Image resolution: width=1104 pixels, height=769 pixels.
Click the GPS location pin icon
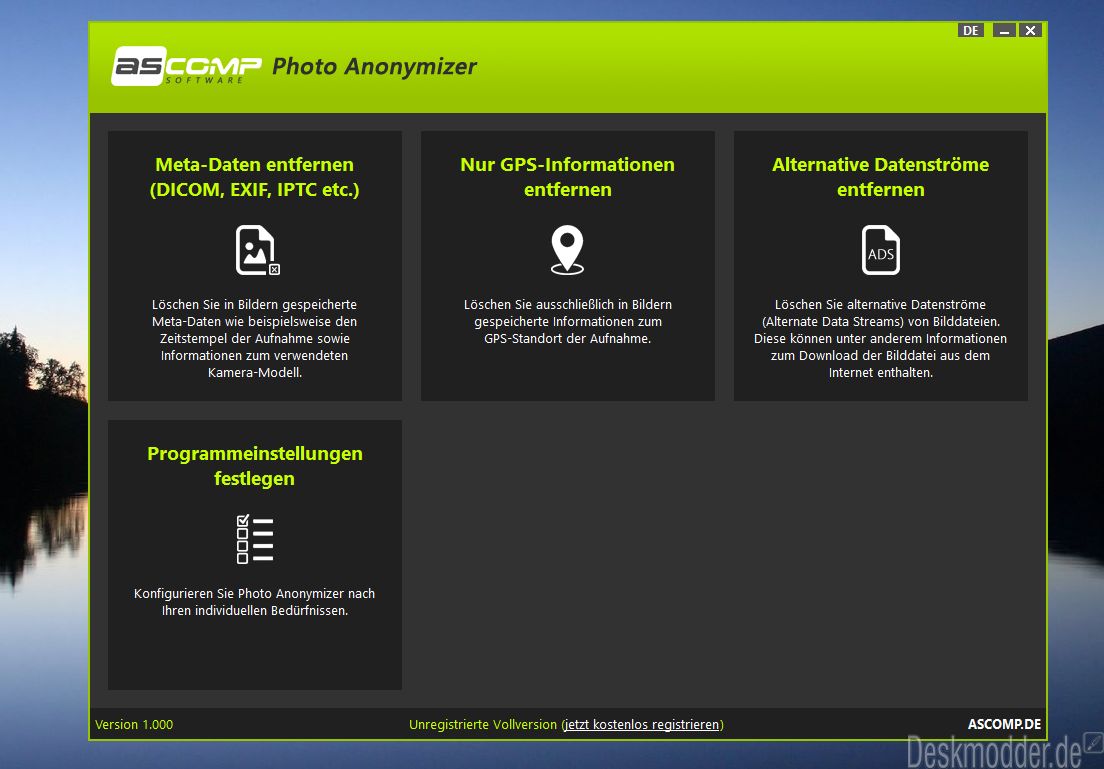567,250
